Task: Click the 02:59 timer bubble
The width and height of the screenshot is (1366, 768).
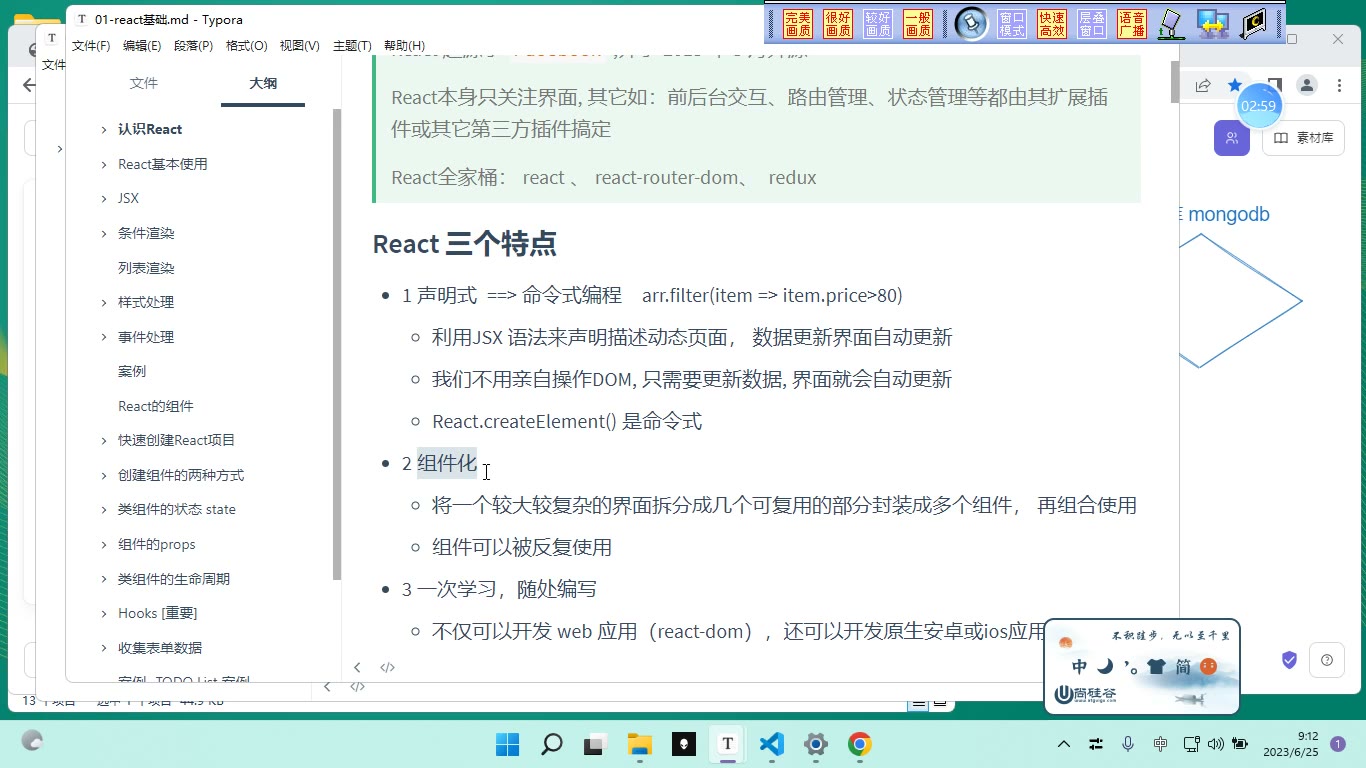Action: 1258,105
